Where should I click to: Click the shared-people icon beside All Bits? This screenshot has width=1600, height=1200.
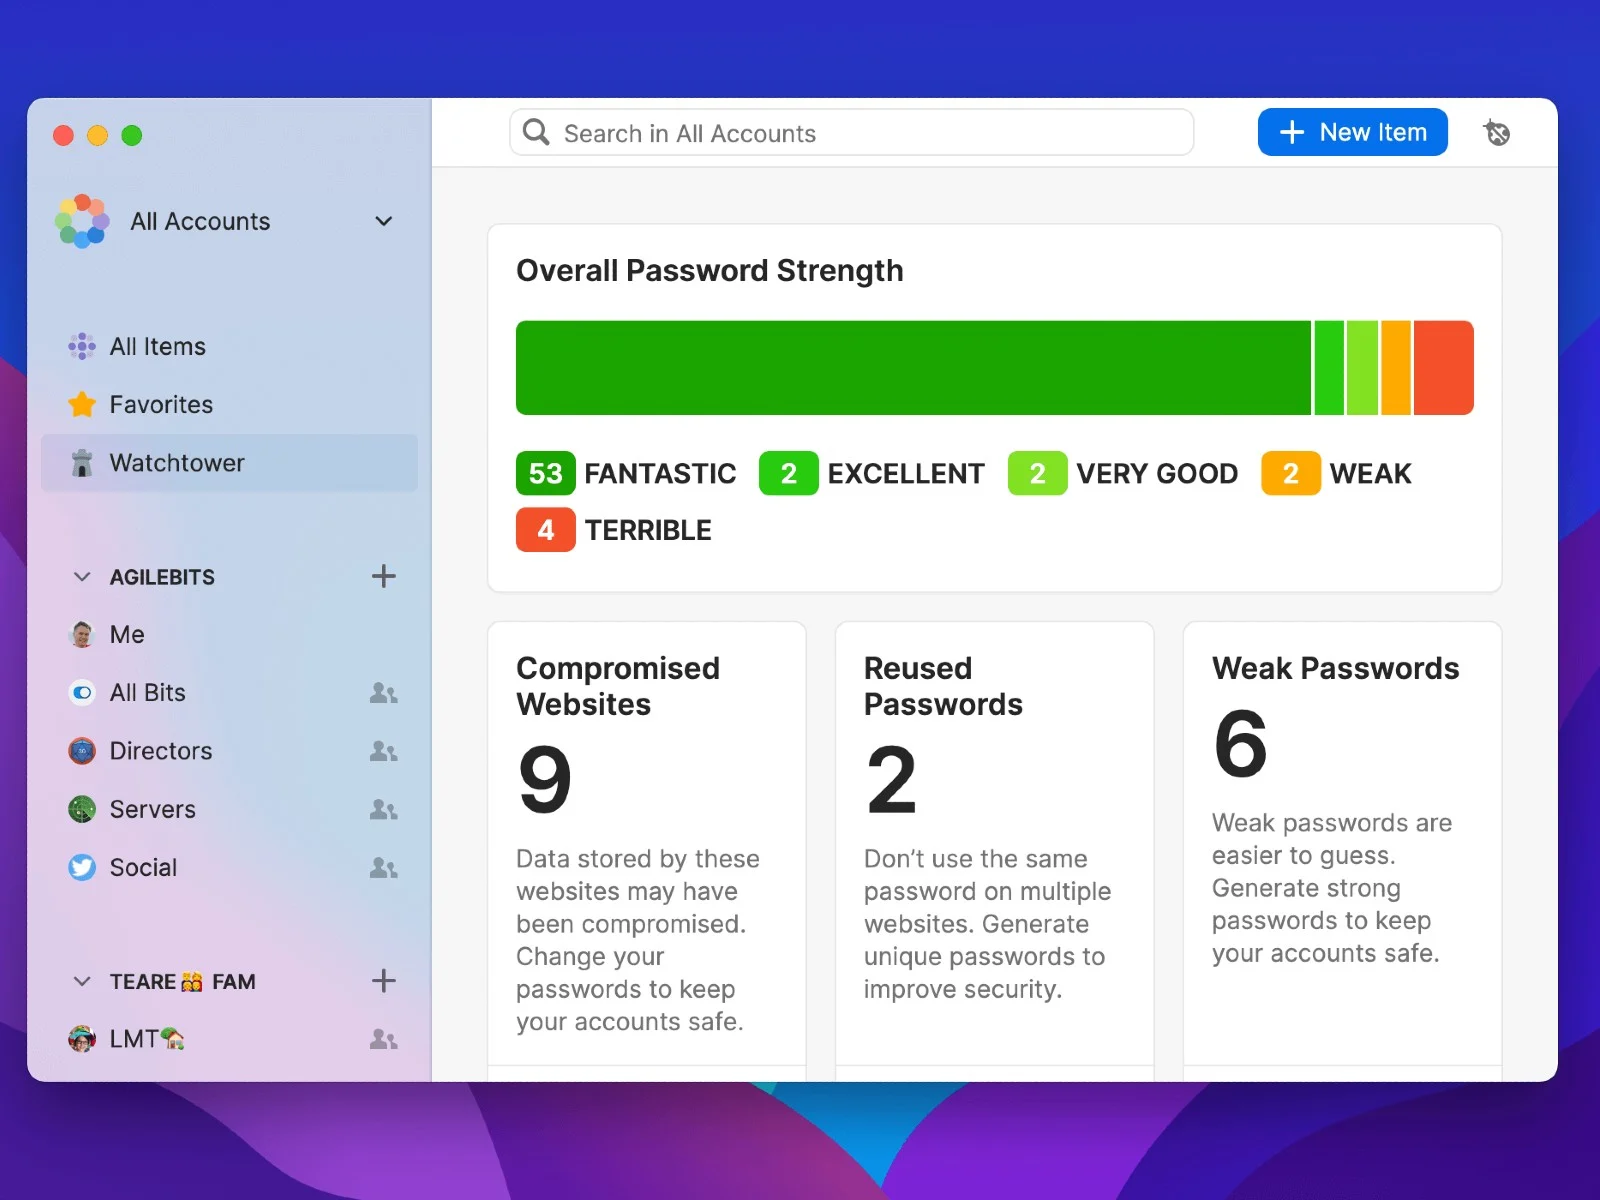384,693
